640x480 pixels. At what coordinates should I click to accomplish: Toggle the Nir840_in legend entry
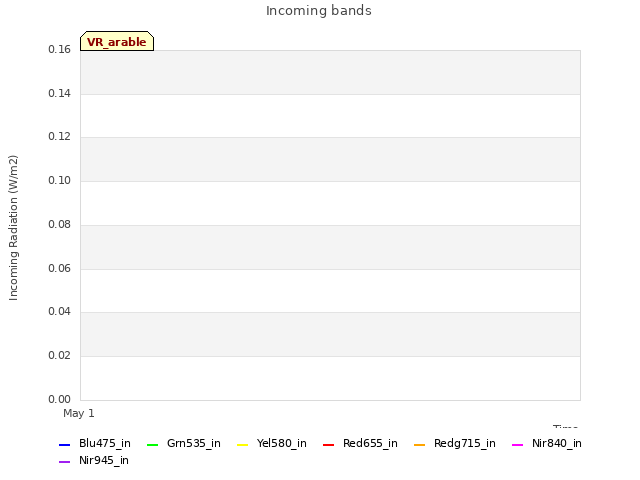pos(547,444)
